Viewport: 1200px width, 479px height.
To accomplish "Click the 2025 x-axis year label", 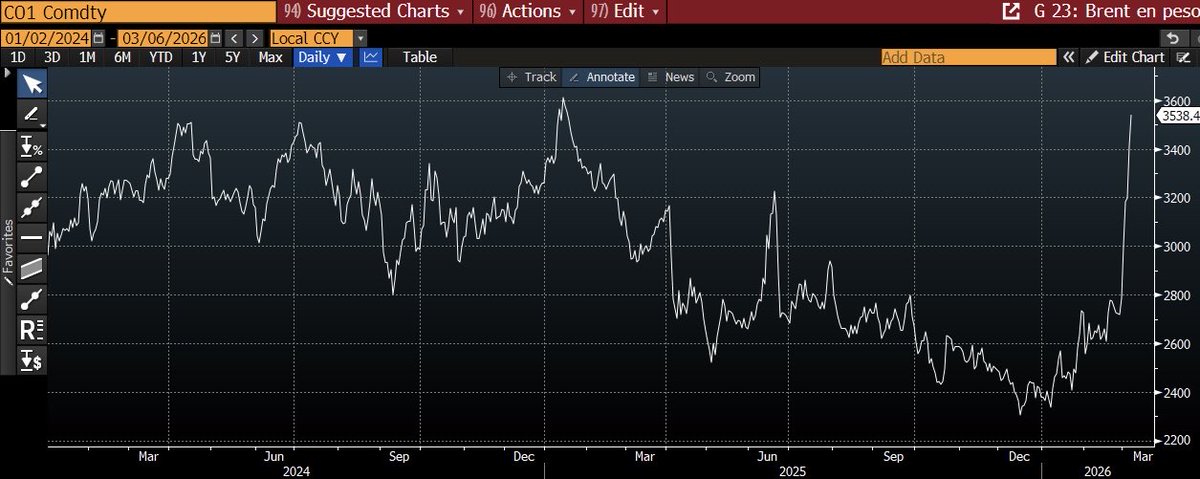I will pos(792,469).
